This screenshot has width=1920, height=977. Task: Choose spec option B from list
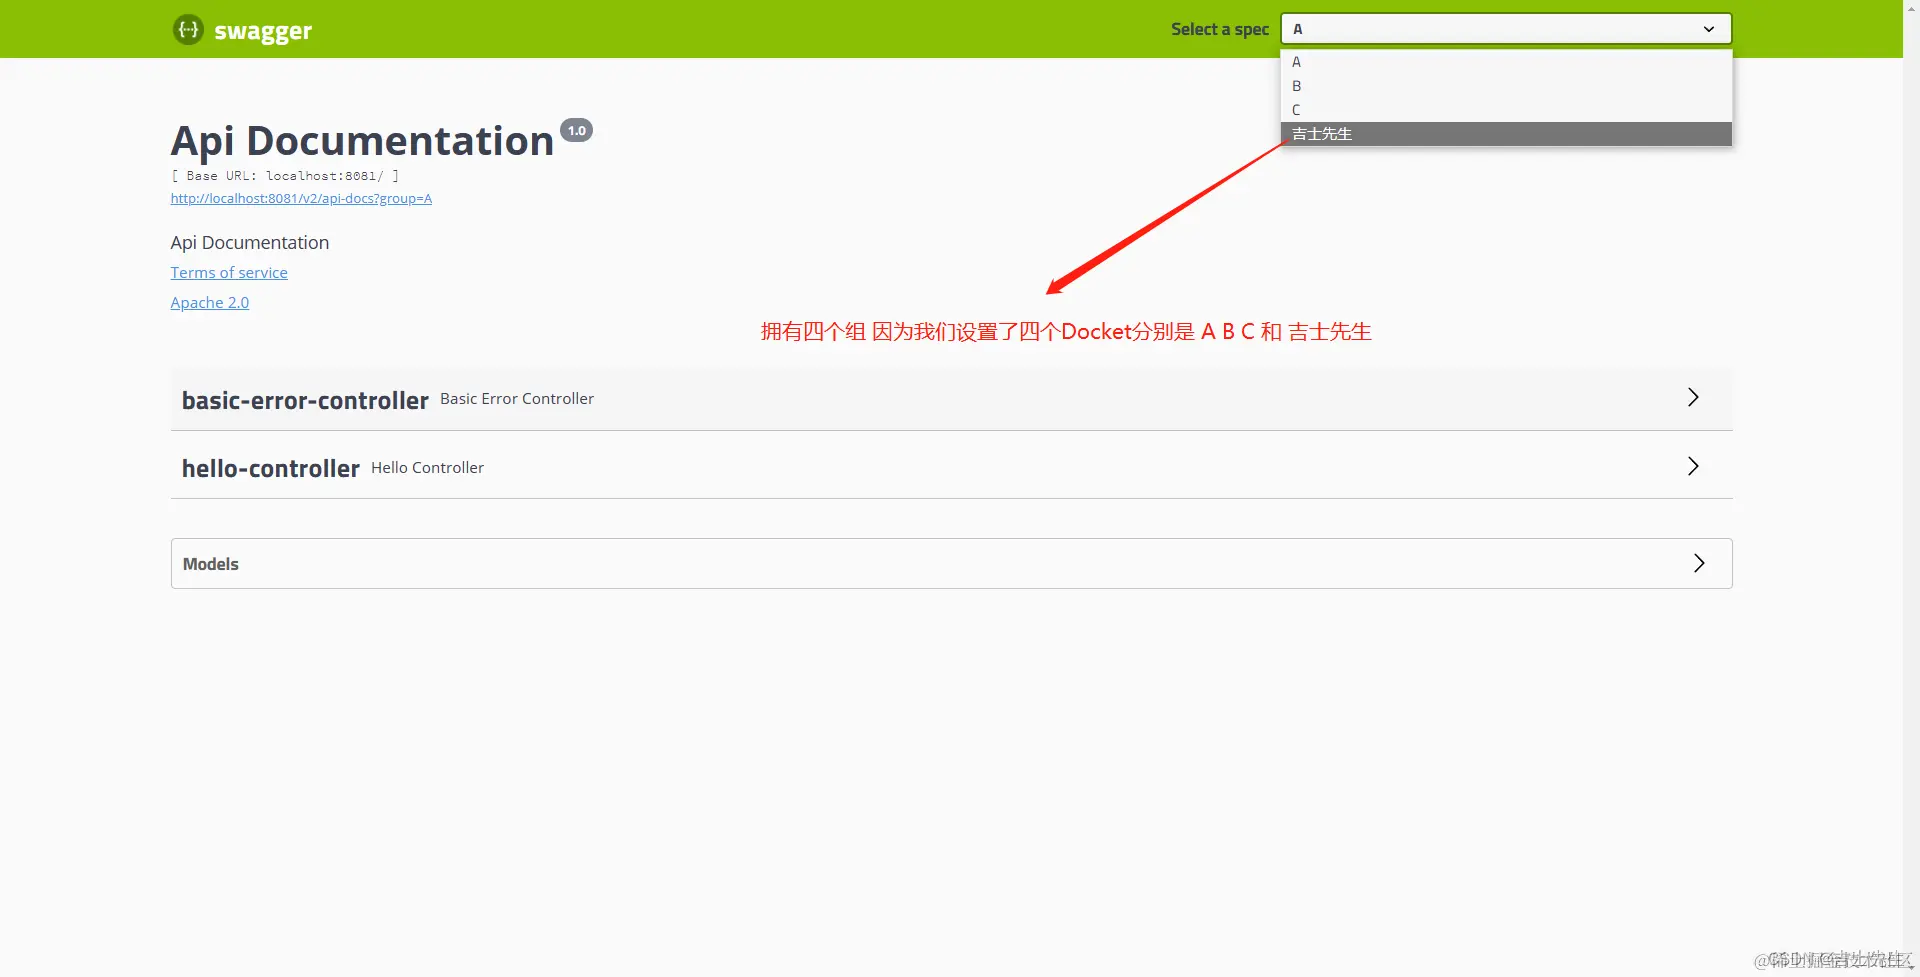1506,86
